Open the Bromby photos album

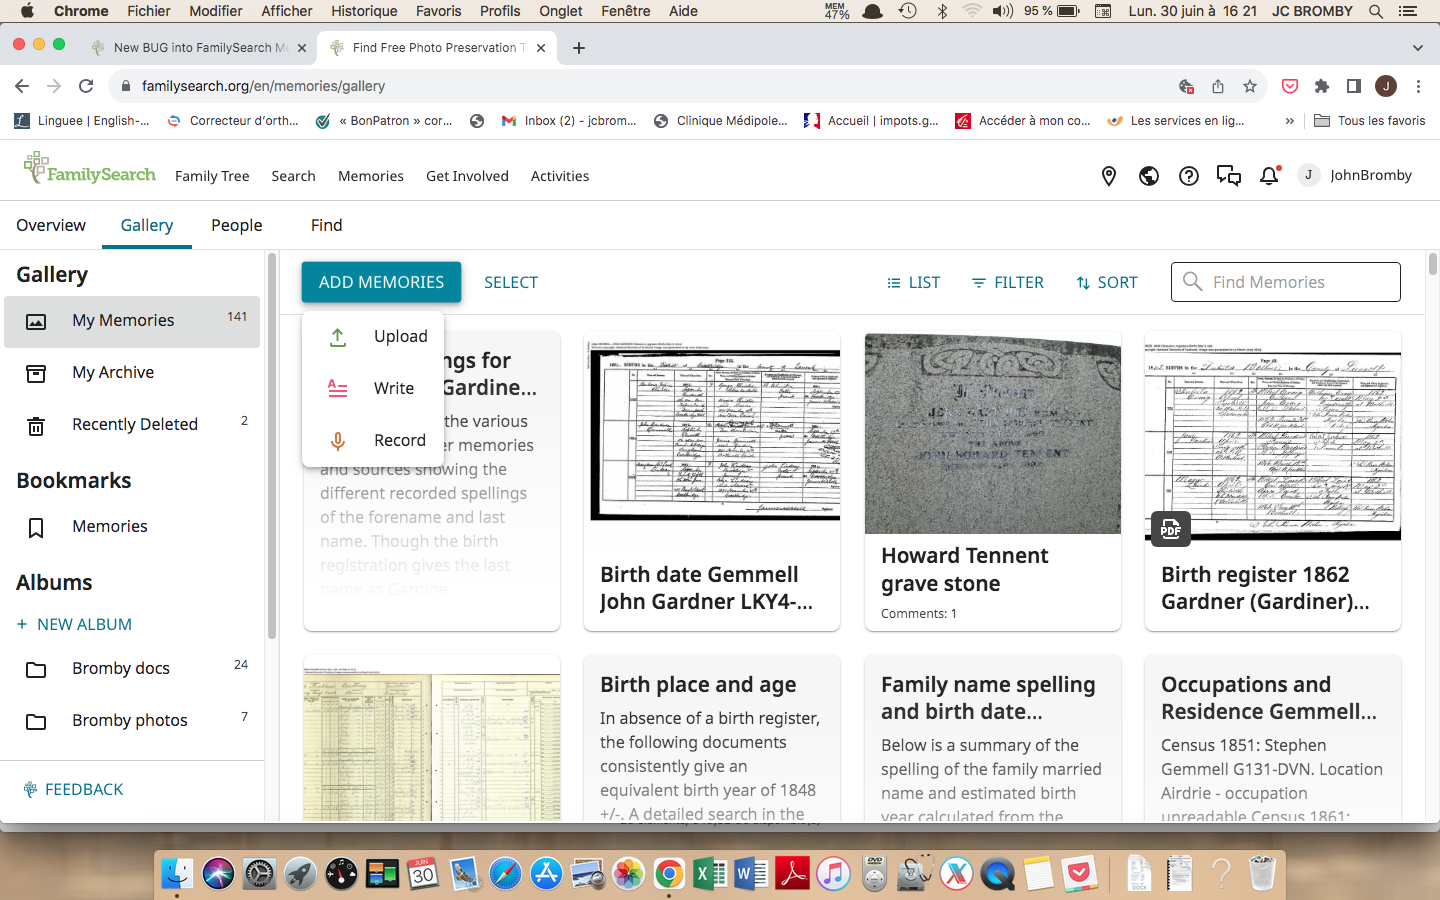click(132, 721)
